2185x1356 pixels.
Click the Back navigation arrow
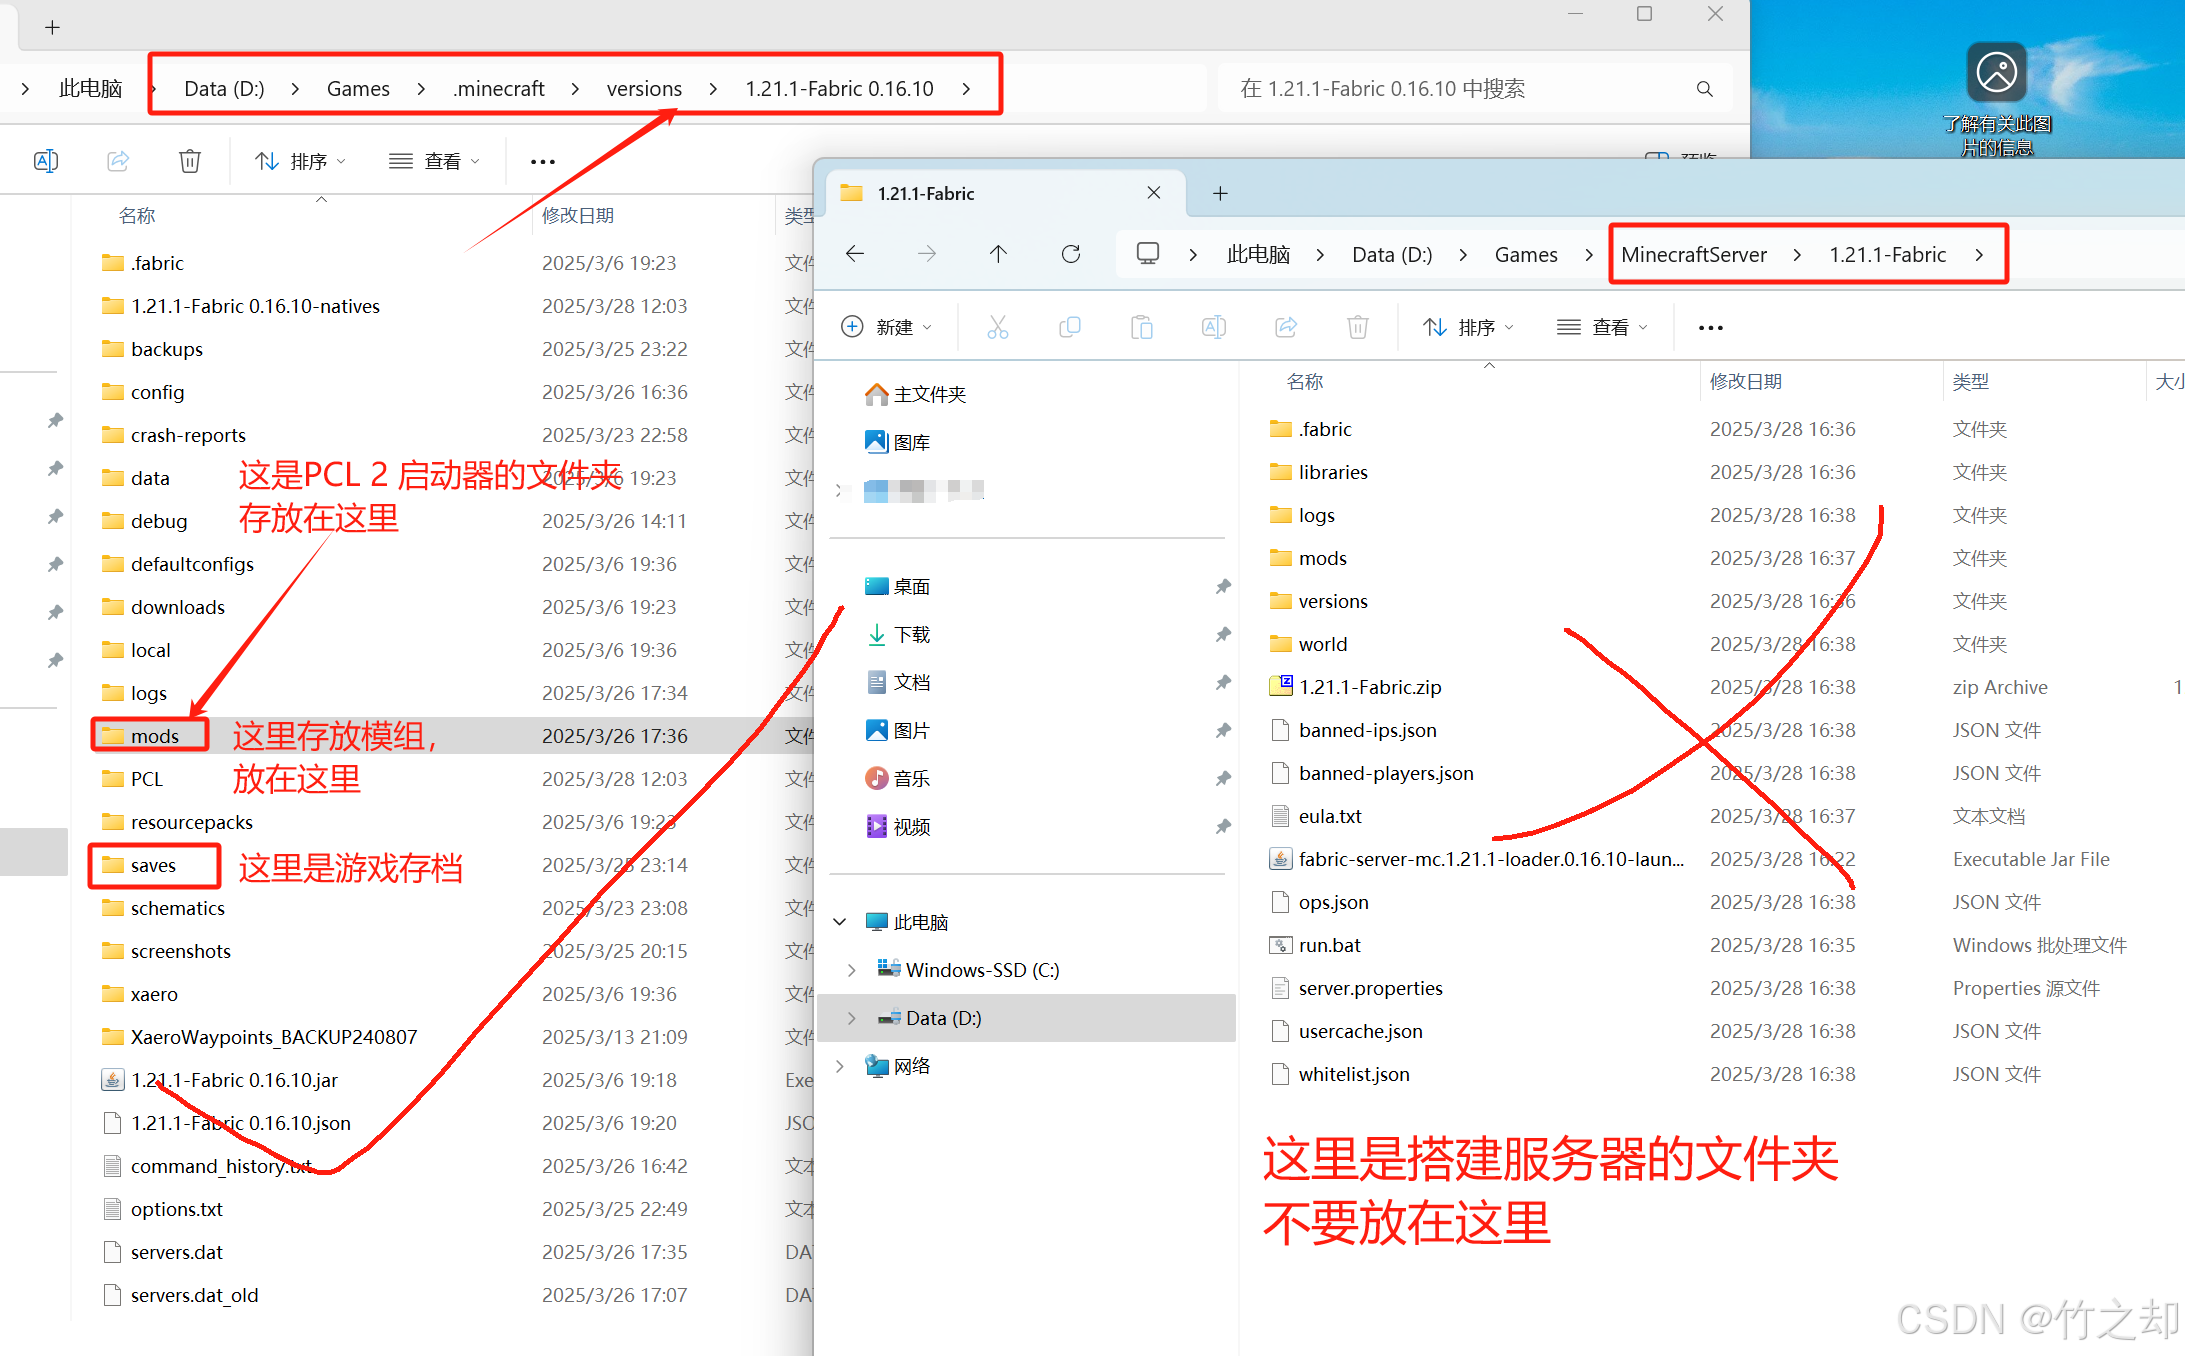(855, 254)
